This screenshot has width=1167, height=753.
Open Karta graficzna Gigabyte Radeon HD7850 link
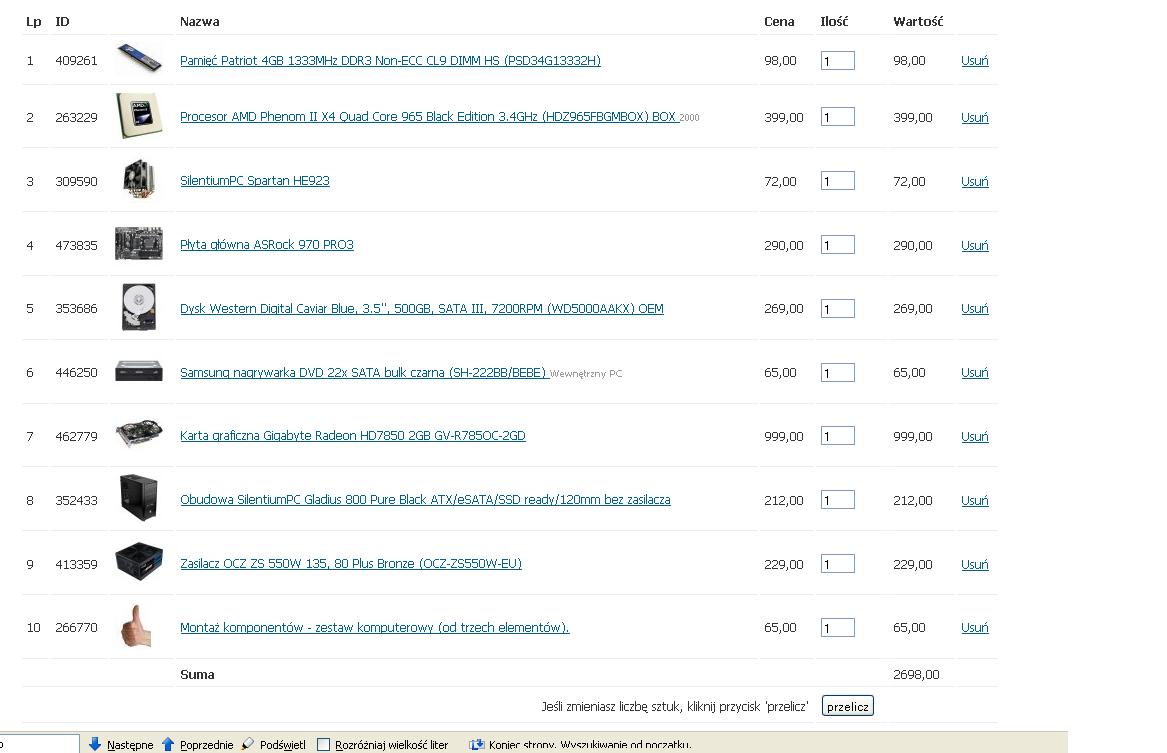pos(353,436)
